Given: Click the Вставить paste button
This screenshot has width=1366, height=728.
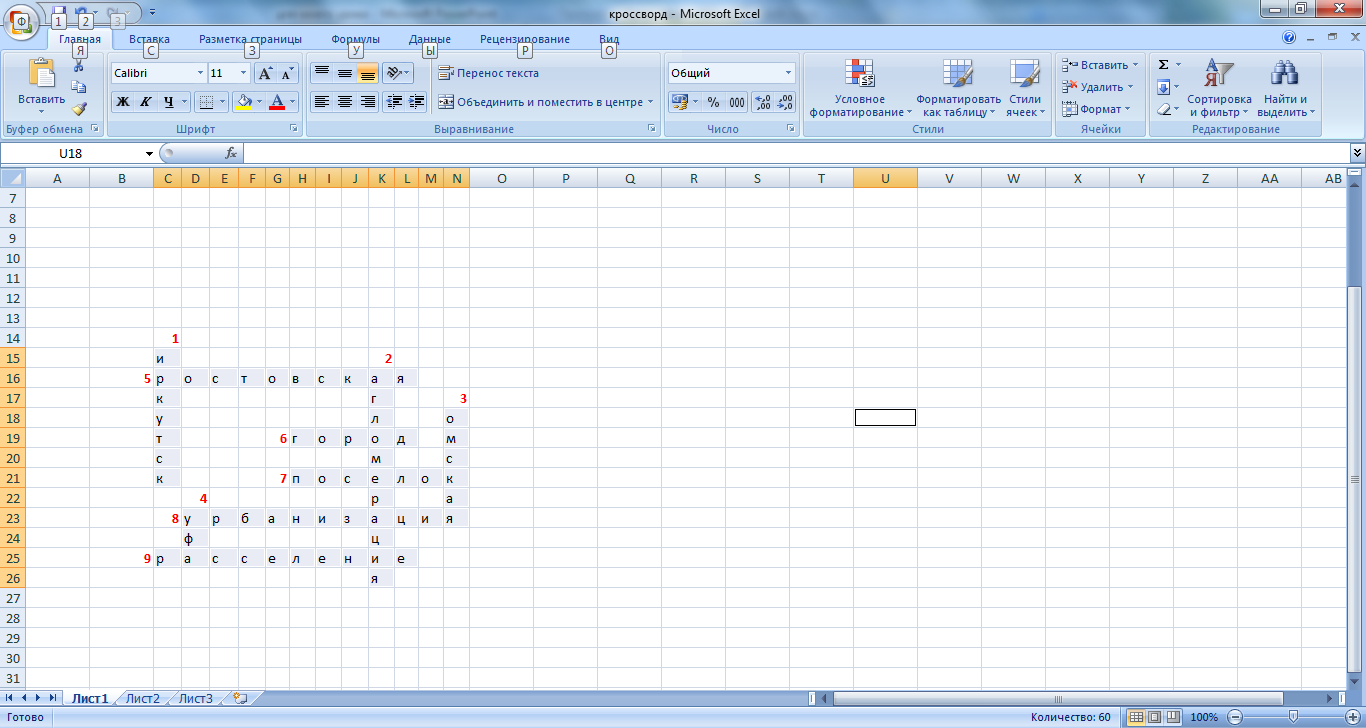Looking at the screenshot, I should [x=42, y=86].
